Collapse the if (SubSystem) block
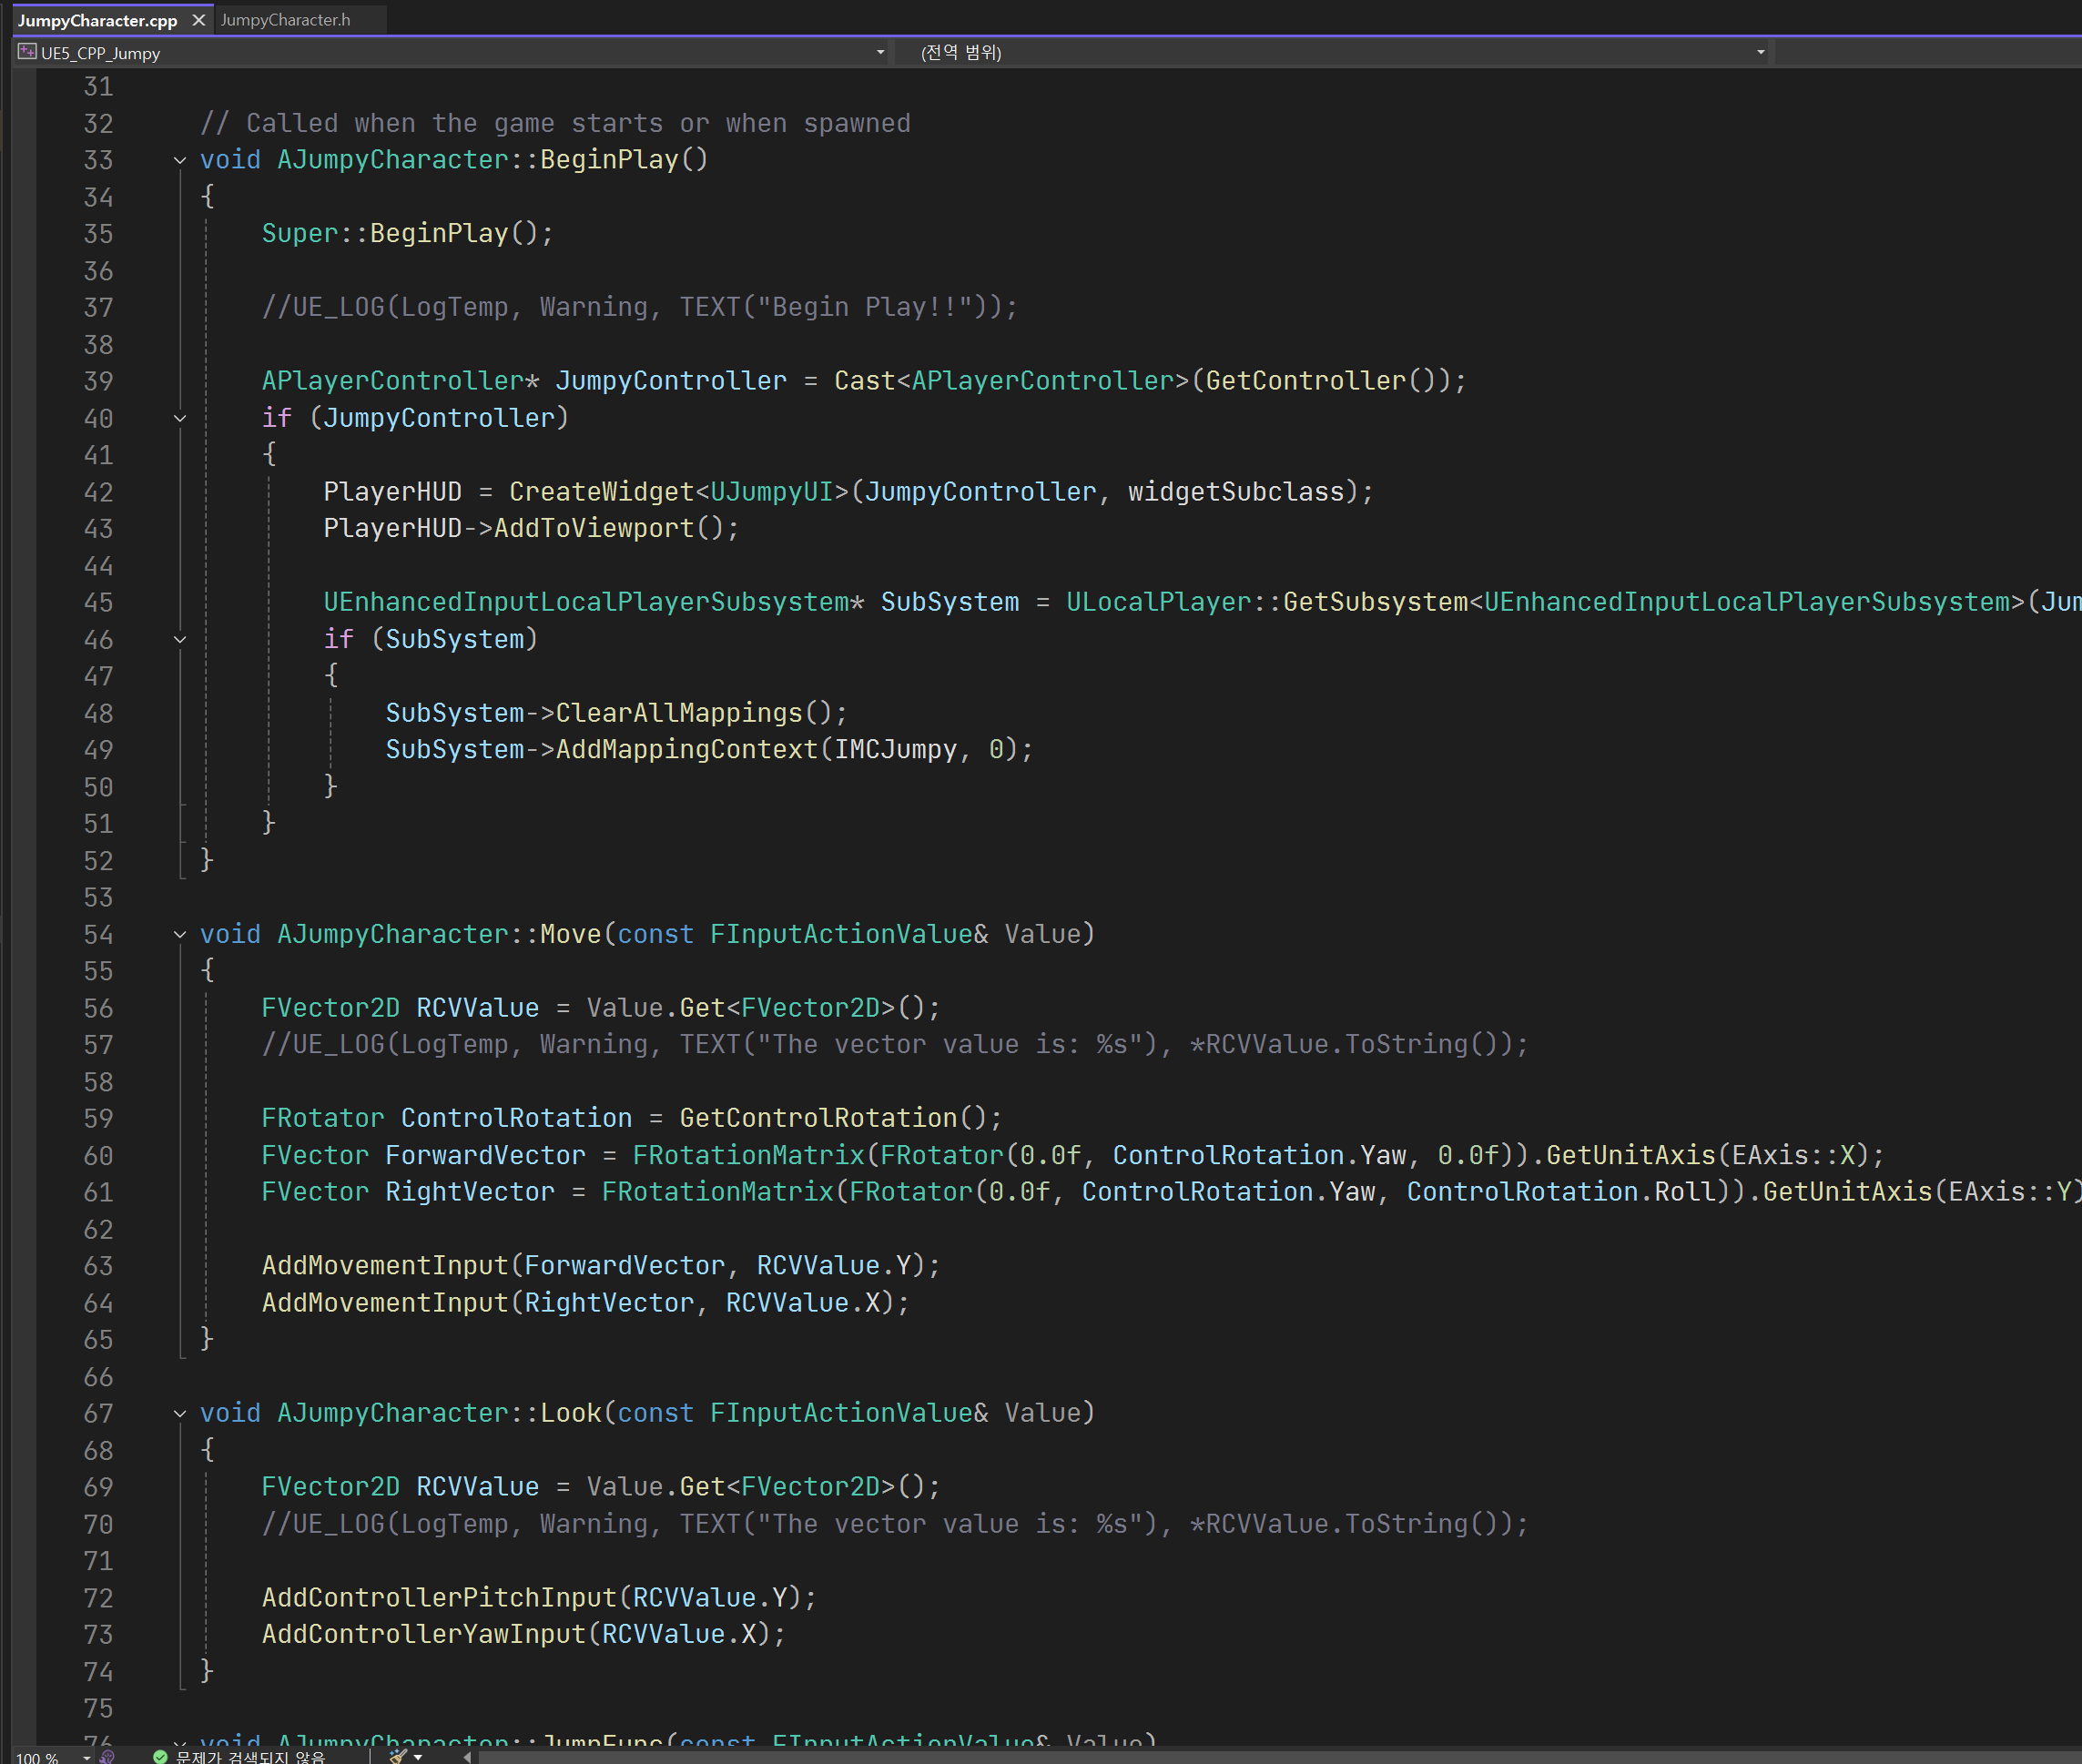This screenshot has width=2082, height=1764. [180, 639]
